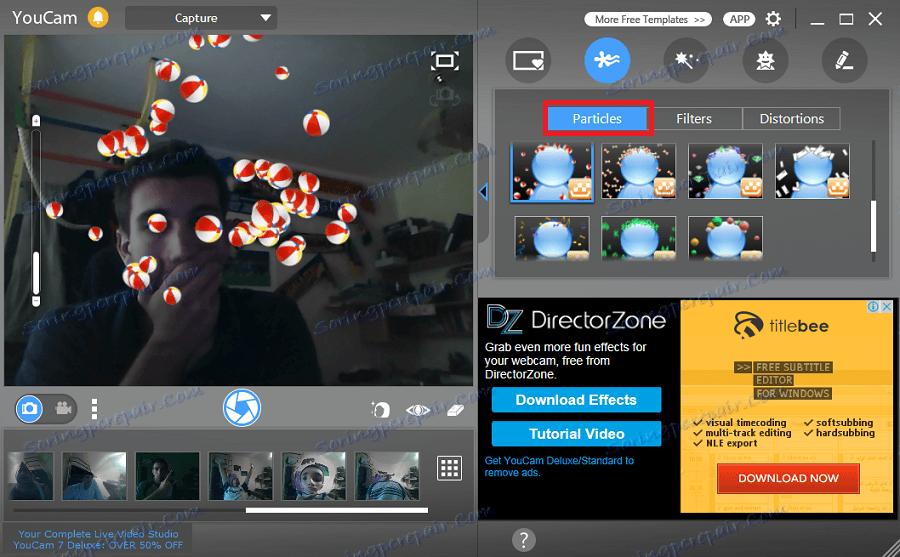Screen dimensions: 900x557
Task: Click the DOWNLOAD NOW ad button
Action: [x=788, y=478]
